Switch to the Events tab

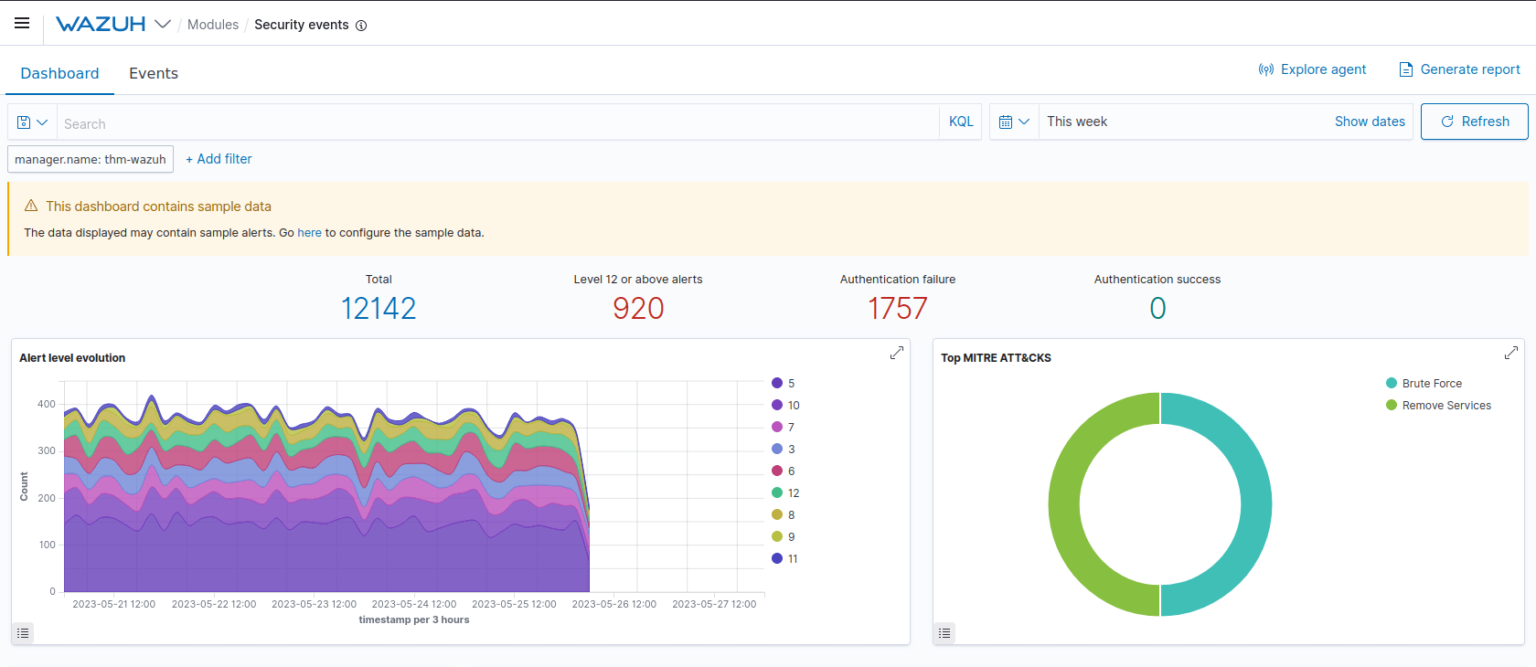pos(153,73)
